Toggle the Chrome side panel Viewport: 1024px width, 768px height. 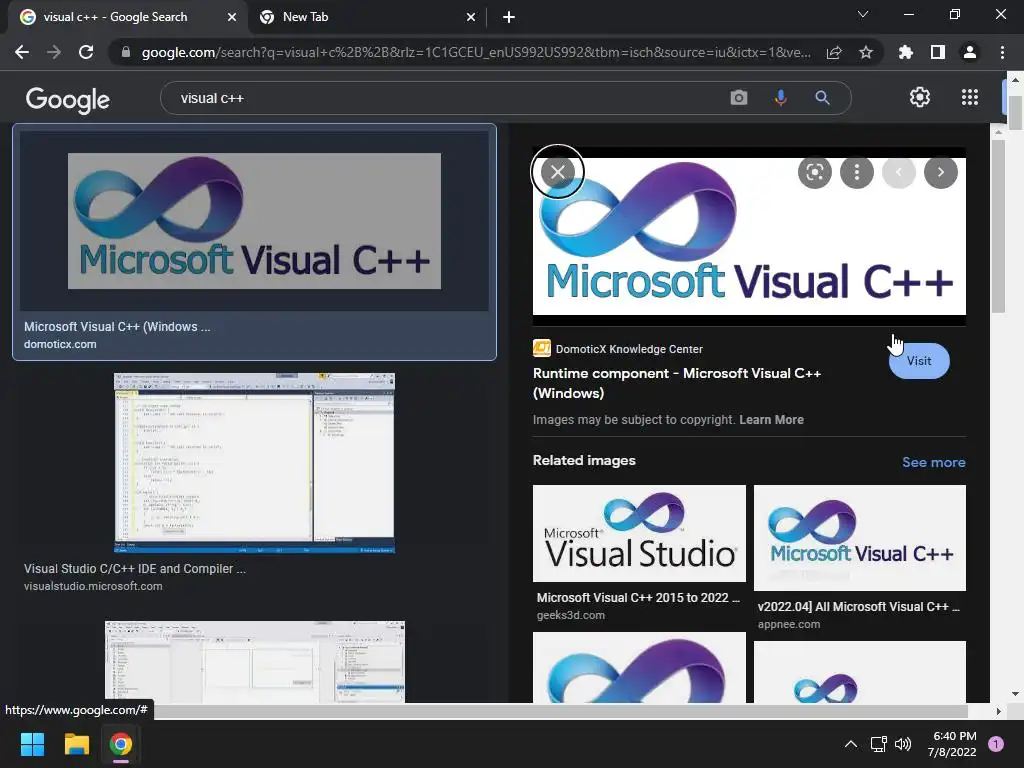pos(938,52)
